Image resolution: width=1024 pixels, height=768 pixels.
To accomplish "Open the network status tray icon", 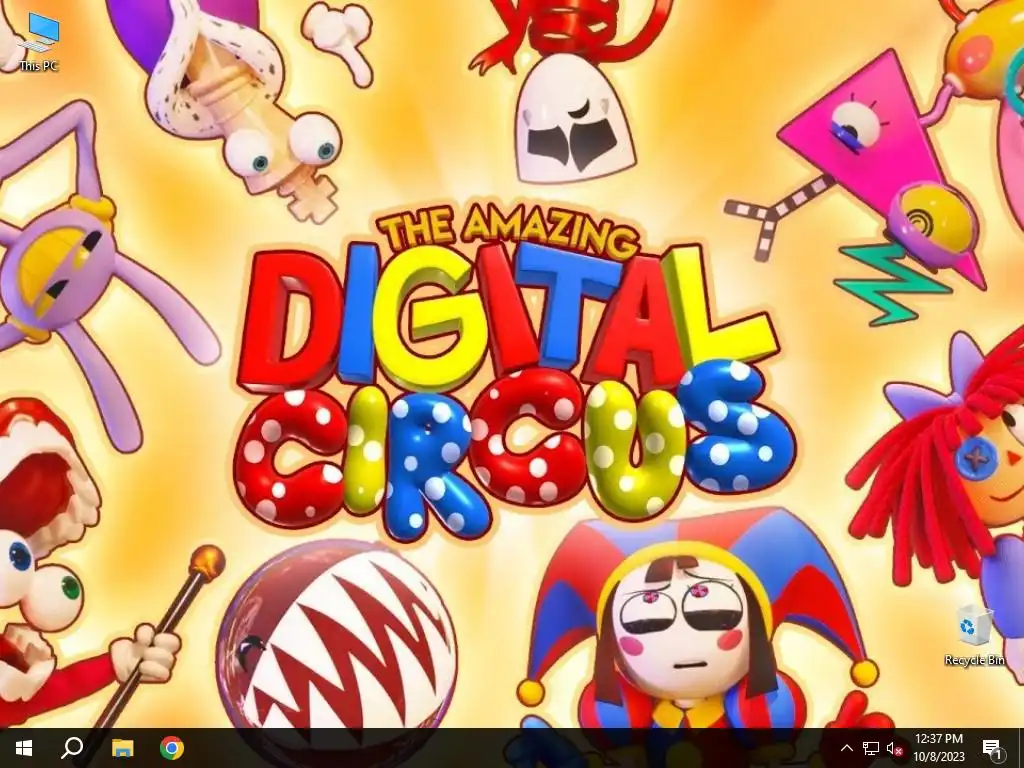I will pyautogui.click(x=871, y=748).
